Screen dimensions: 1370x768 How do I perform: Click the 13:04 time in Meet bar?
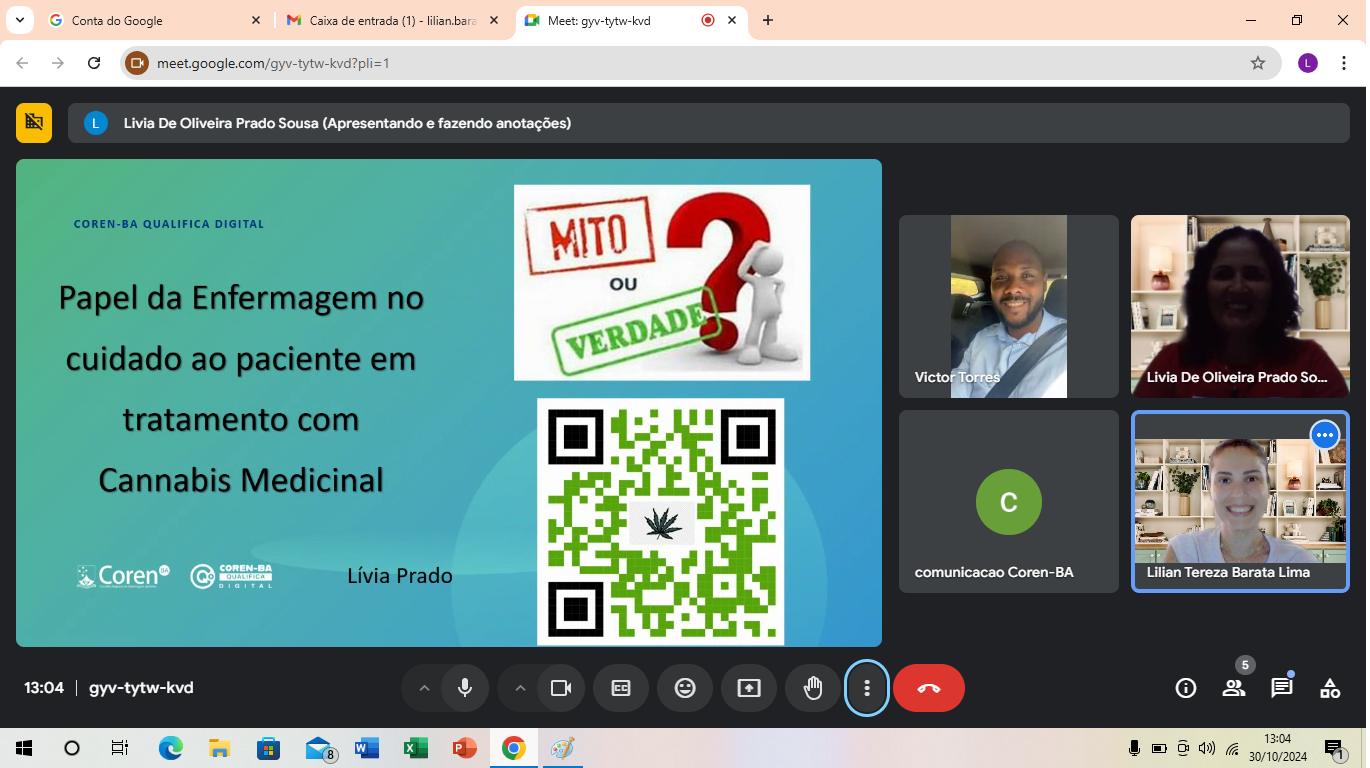pyautogui.click(x=44, y=688)
